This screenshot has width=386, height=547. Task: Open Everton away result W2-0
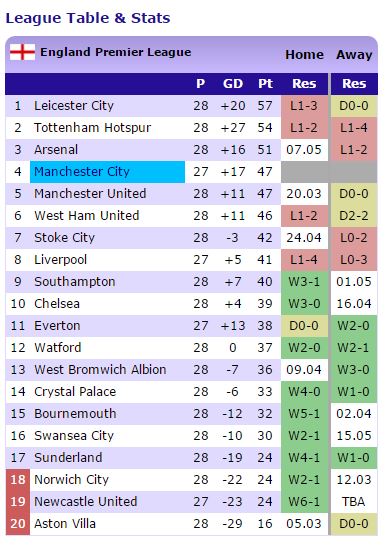[354, 326]
